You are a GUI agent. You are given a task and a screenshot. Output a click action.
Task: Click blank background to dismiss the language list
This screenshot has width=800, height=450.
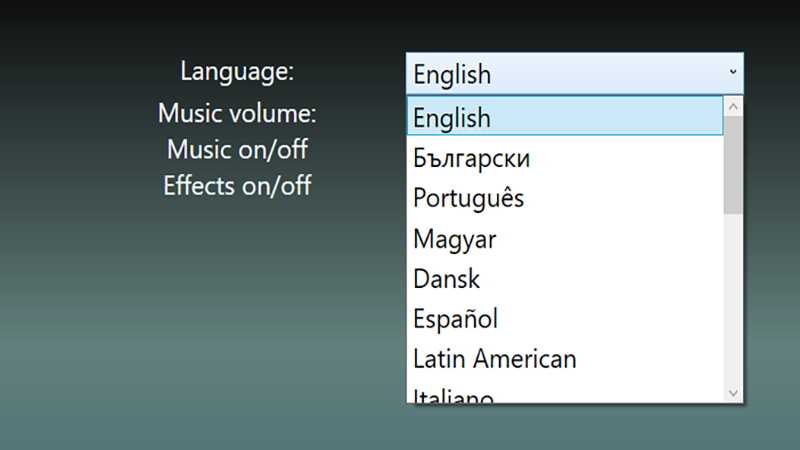coord(200,330)
